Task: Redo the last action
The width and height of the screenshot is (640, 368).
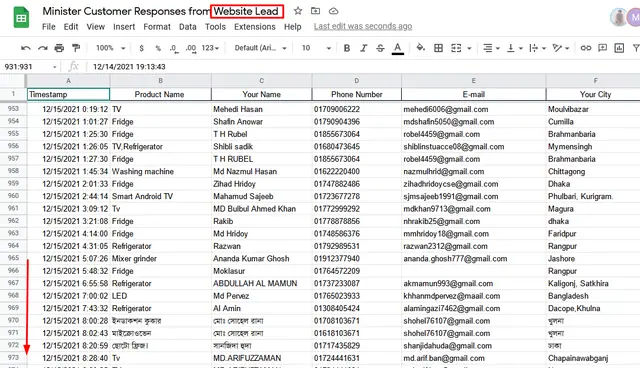Action: point(42,48)
